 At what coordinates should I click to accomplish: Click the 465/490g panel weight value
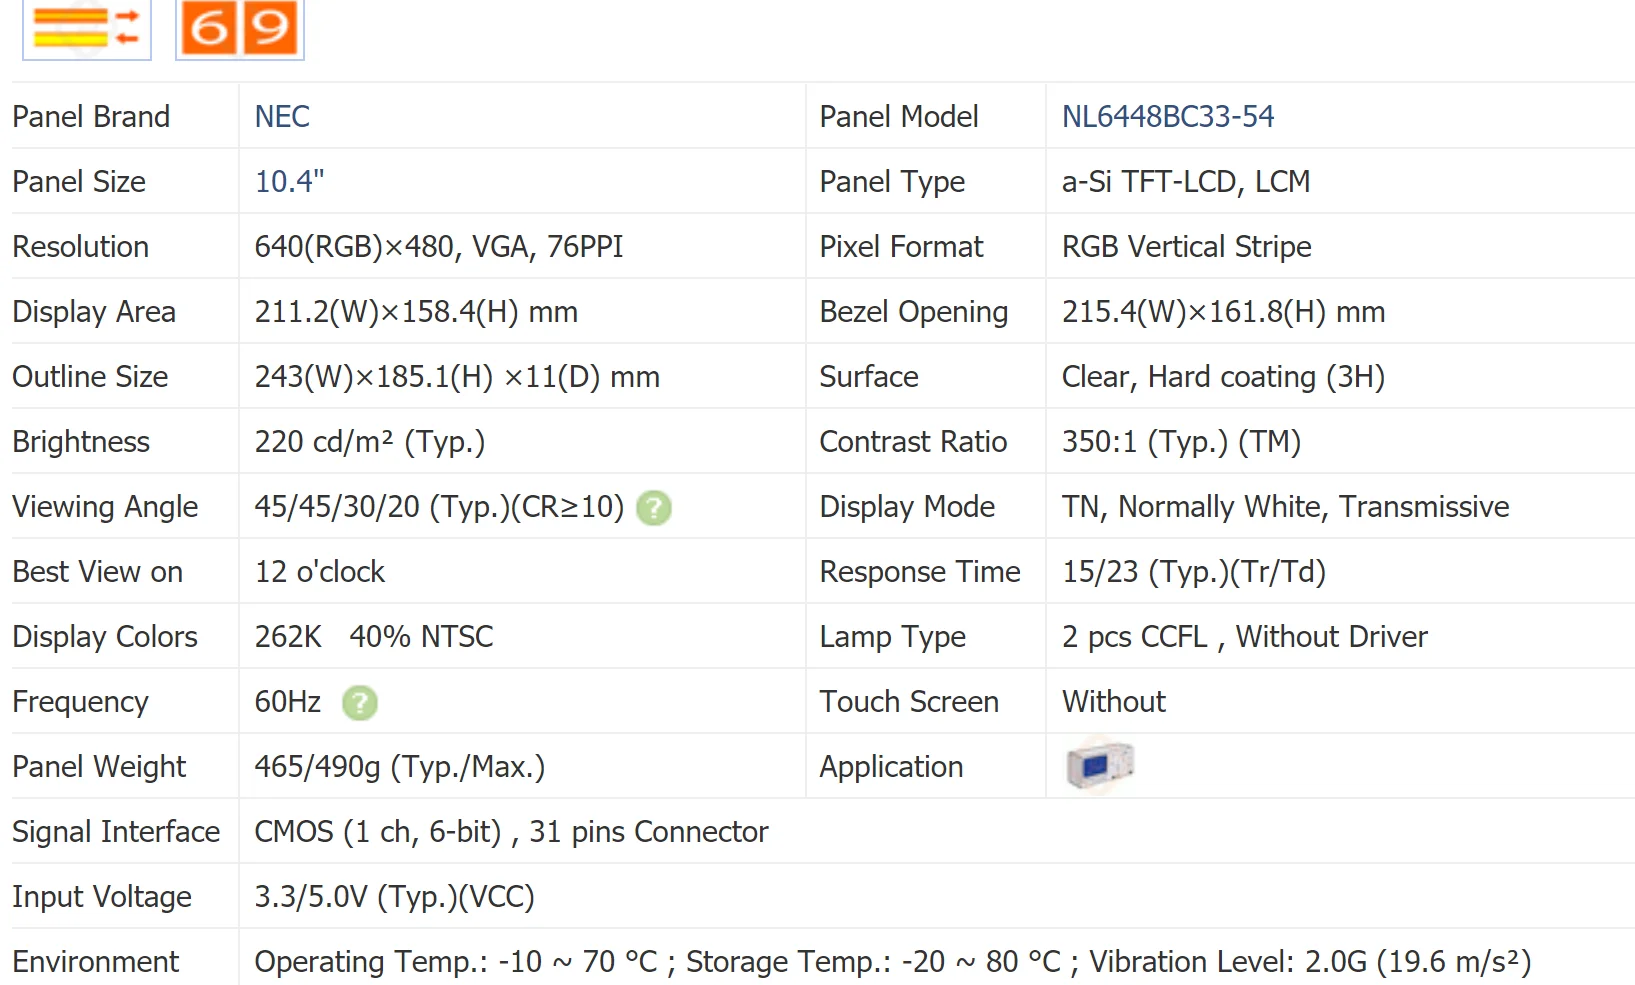click(x=399, y=767)
